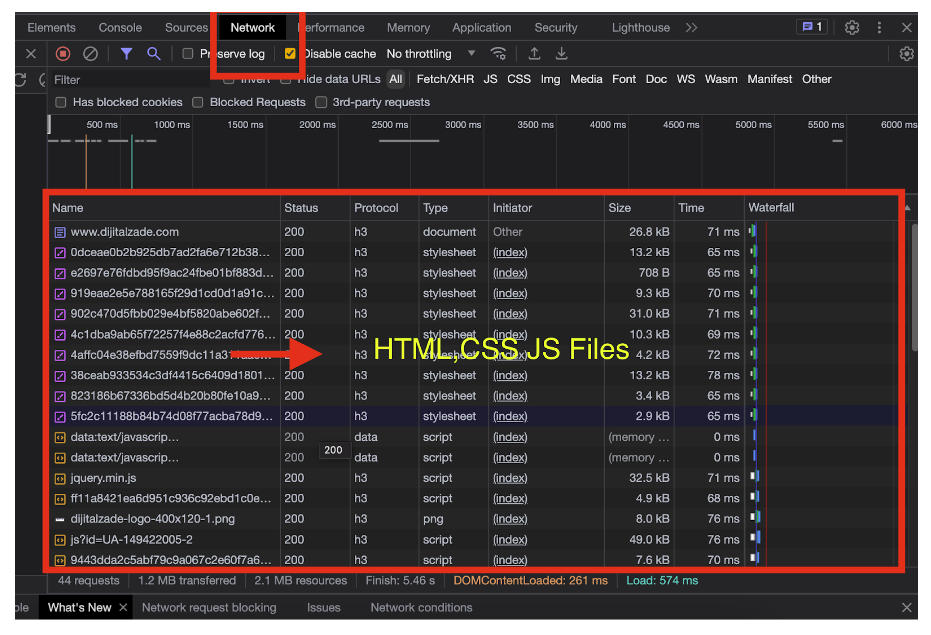Image resolution: width=931 pixels, height=635 pixels.
Task: Clear the network log
Action: point(91,54)
